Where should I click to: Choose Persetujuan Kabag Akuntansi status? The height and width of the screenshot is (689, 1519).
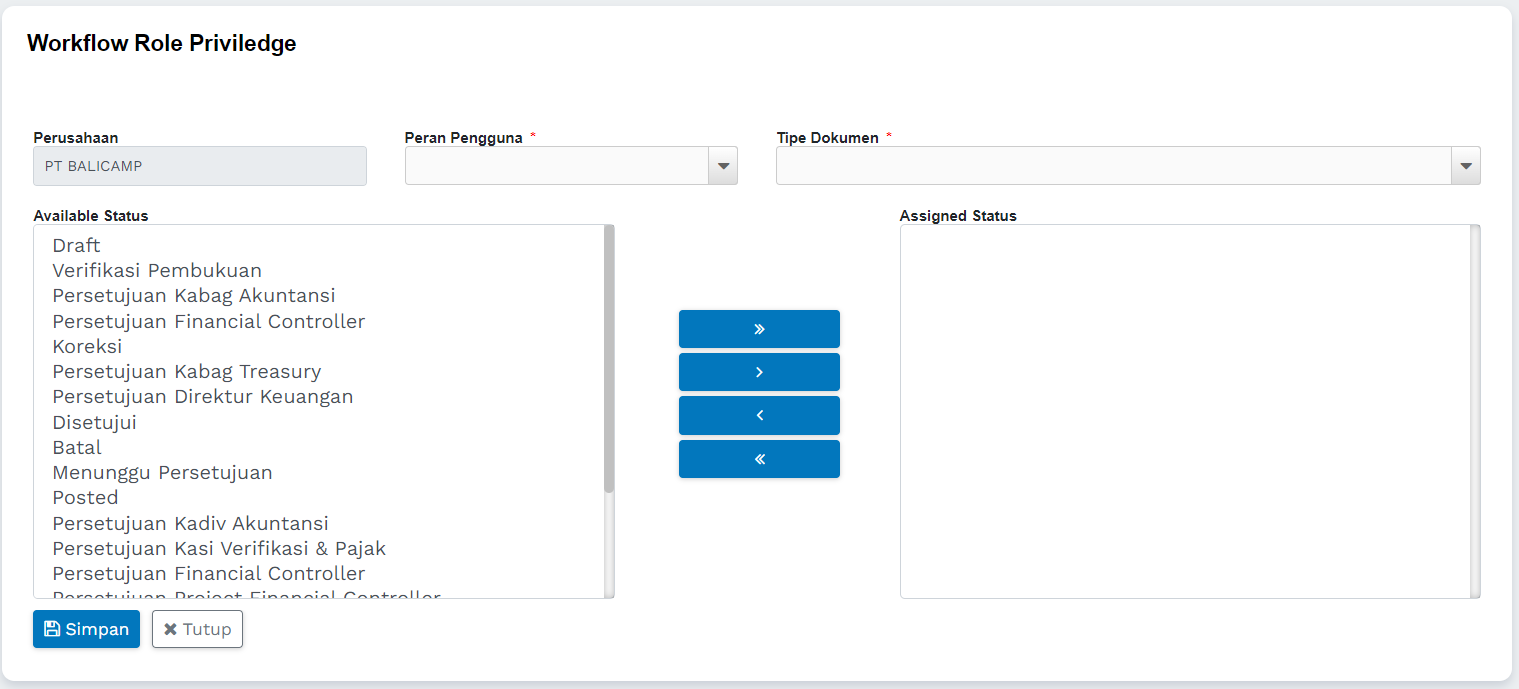[x=194, y=296]
